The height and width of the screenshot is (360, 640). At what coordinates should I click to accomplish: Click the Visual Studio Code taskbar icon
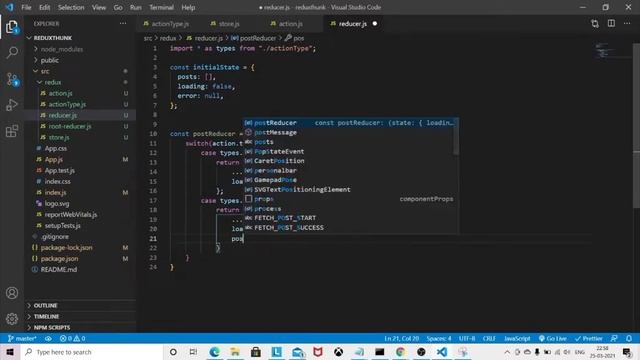click(x=442, y=352)
